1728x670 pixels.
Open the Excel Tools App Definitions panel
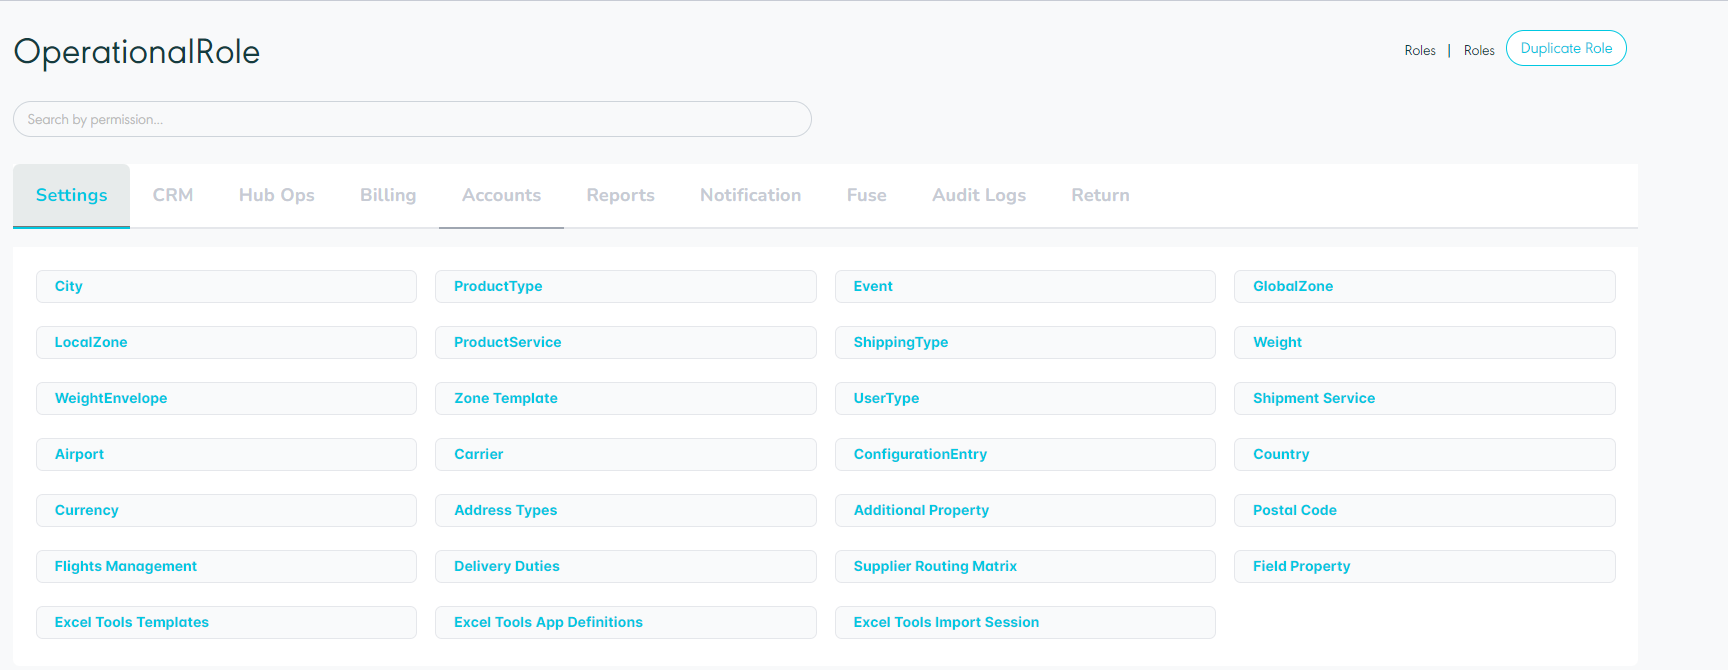(x=626, y=622)
